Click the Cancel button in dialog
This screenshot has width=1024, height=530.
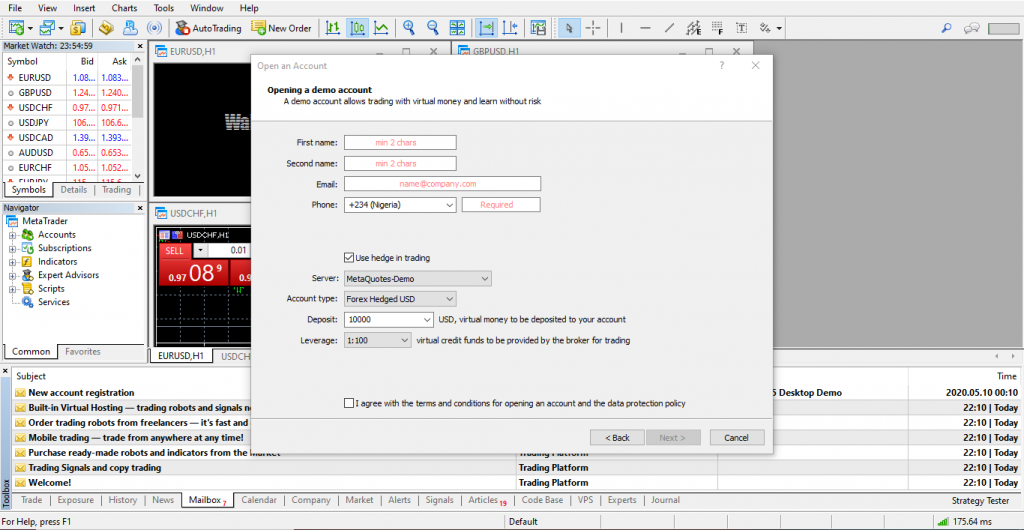pos(737,437)
